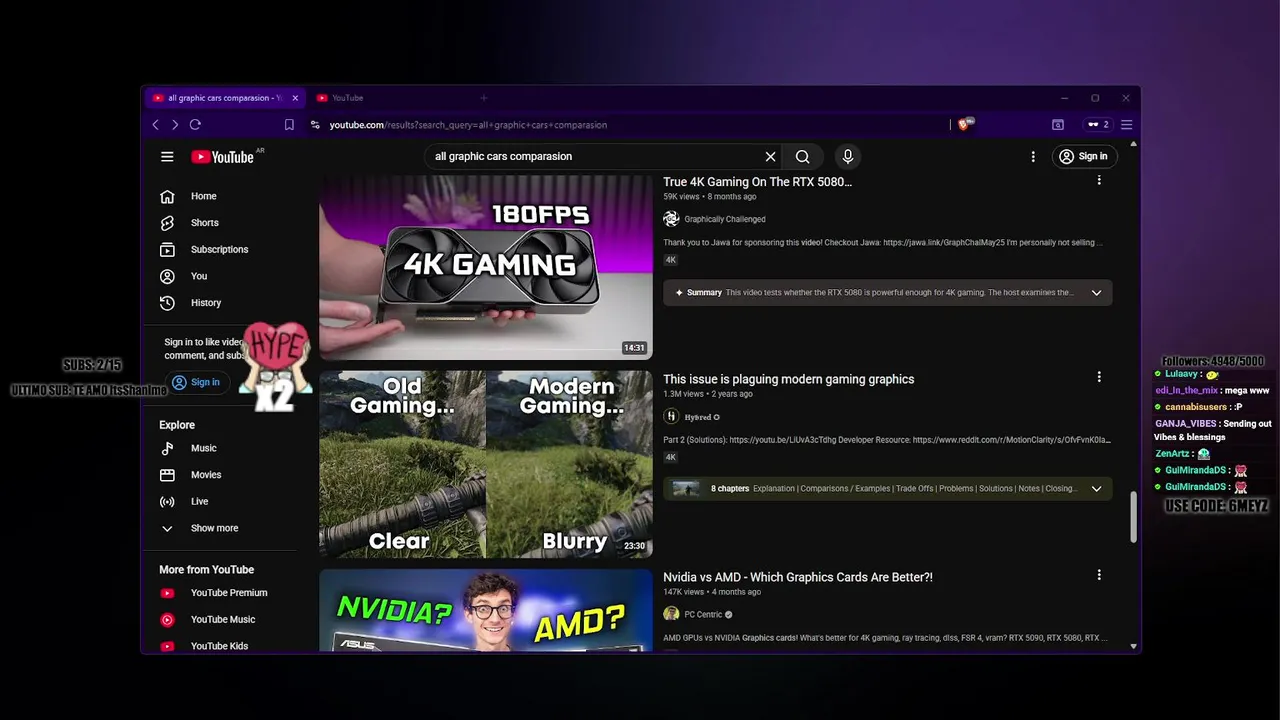This screenshot has height=720, width=1280.
Task: Click the chapters preview thumbnail image
Action: coord(686,489)
